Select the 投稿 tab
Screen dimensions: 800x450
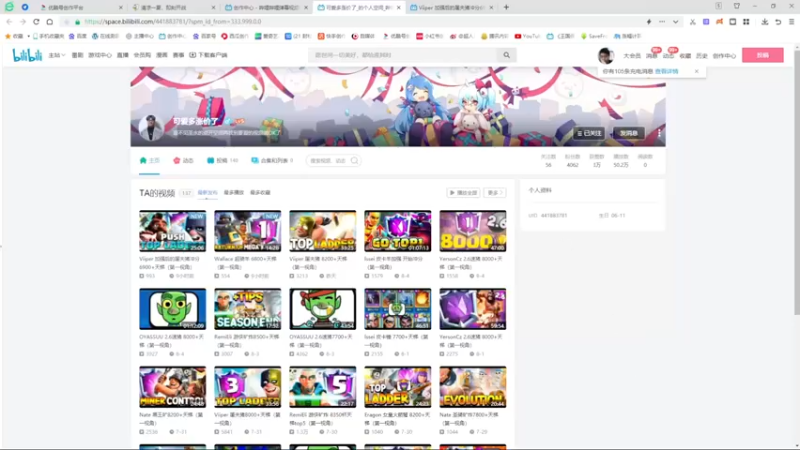click(x=222, y=160)
